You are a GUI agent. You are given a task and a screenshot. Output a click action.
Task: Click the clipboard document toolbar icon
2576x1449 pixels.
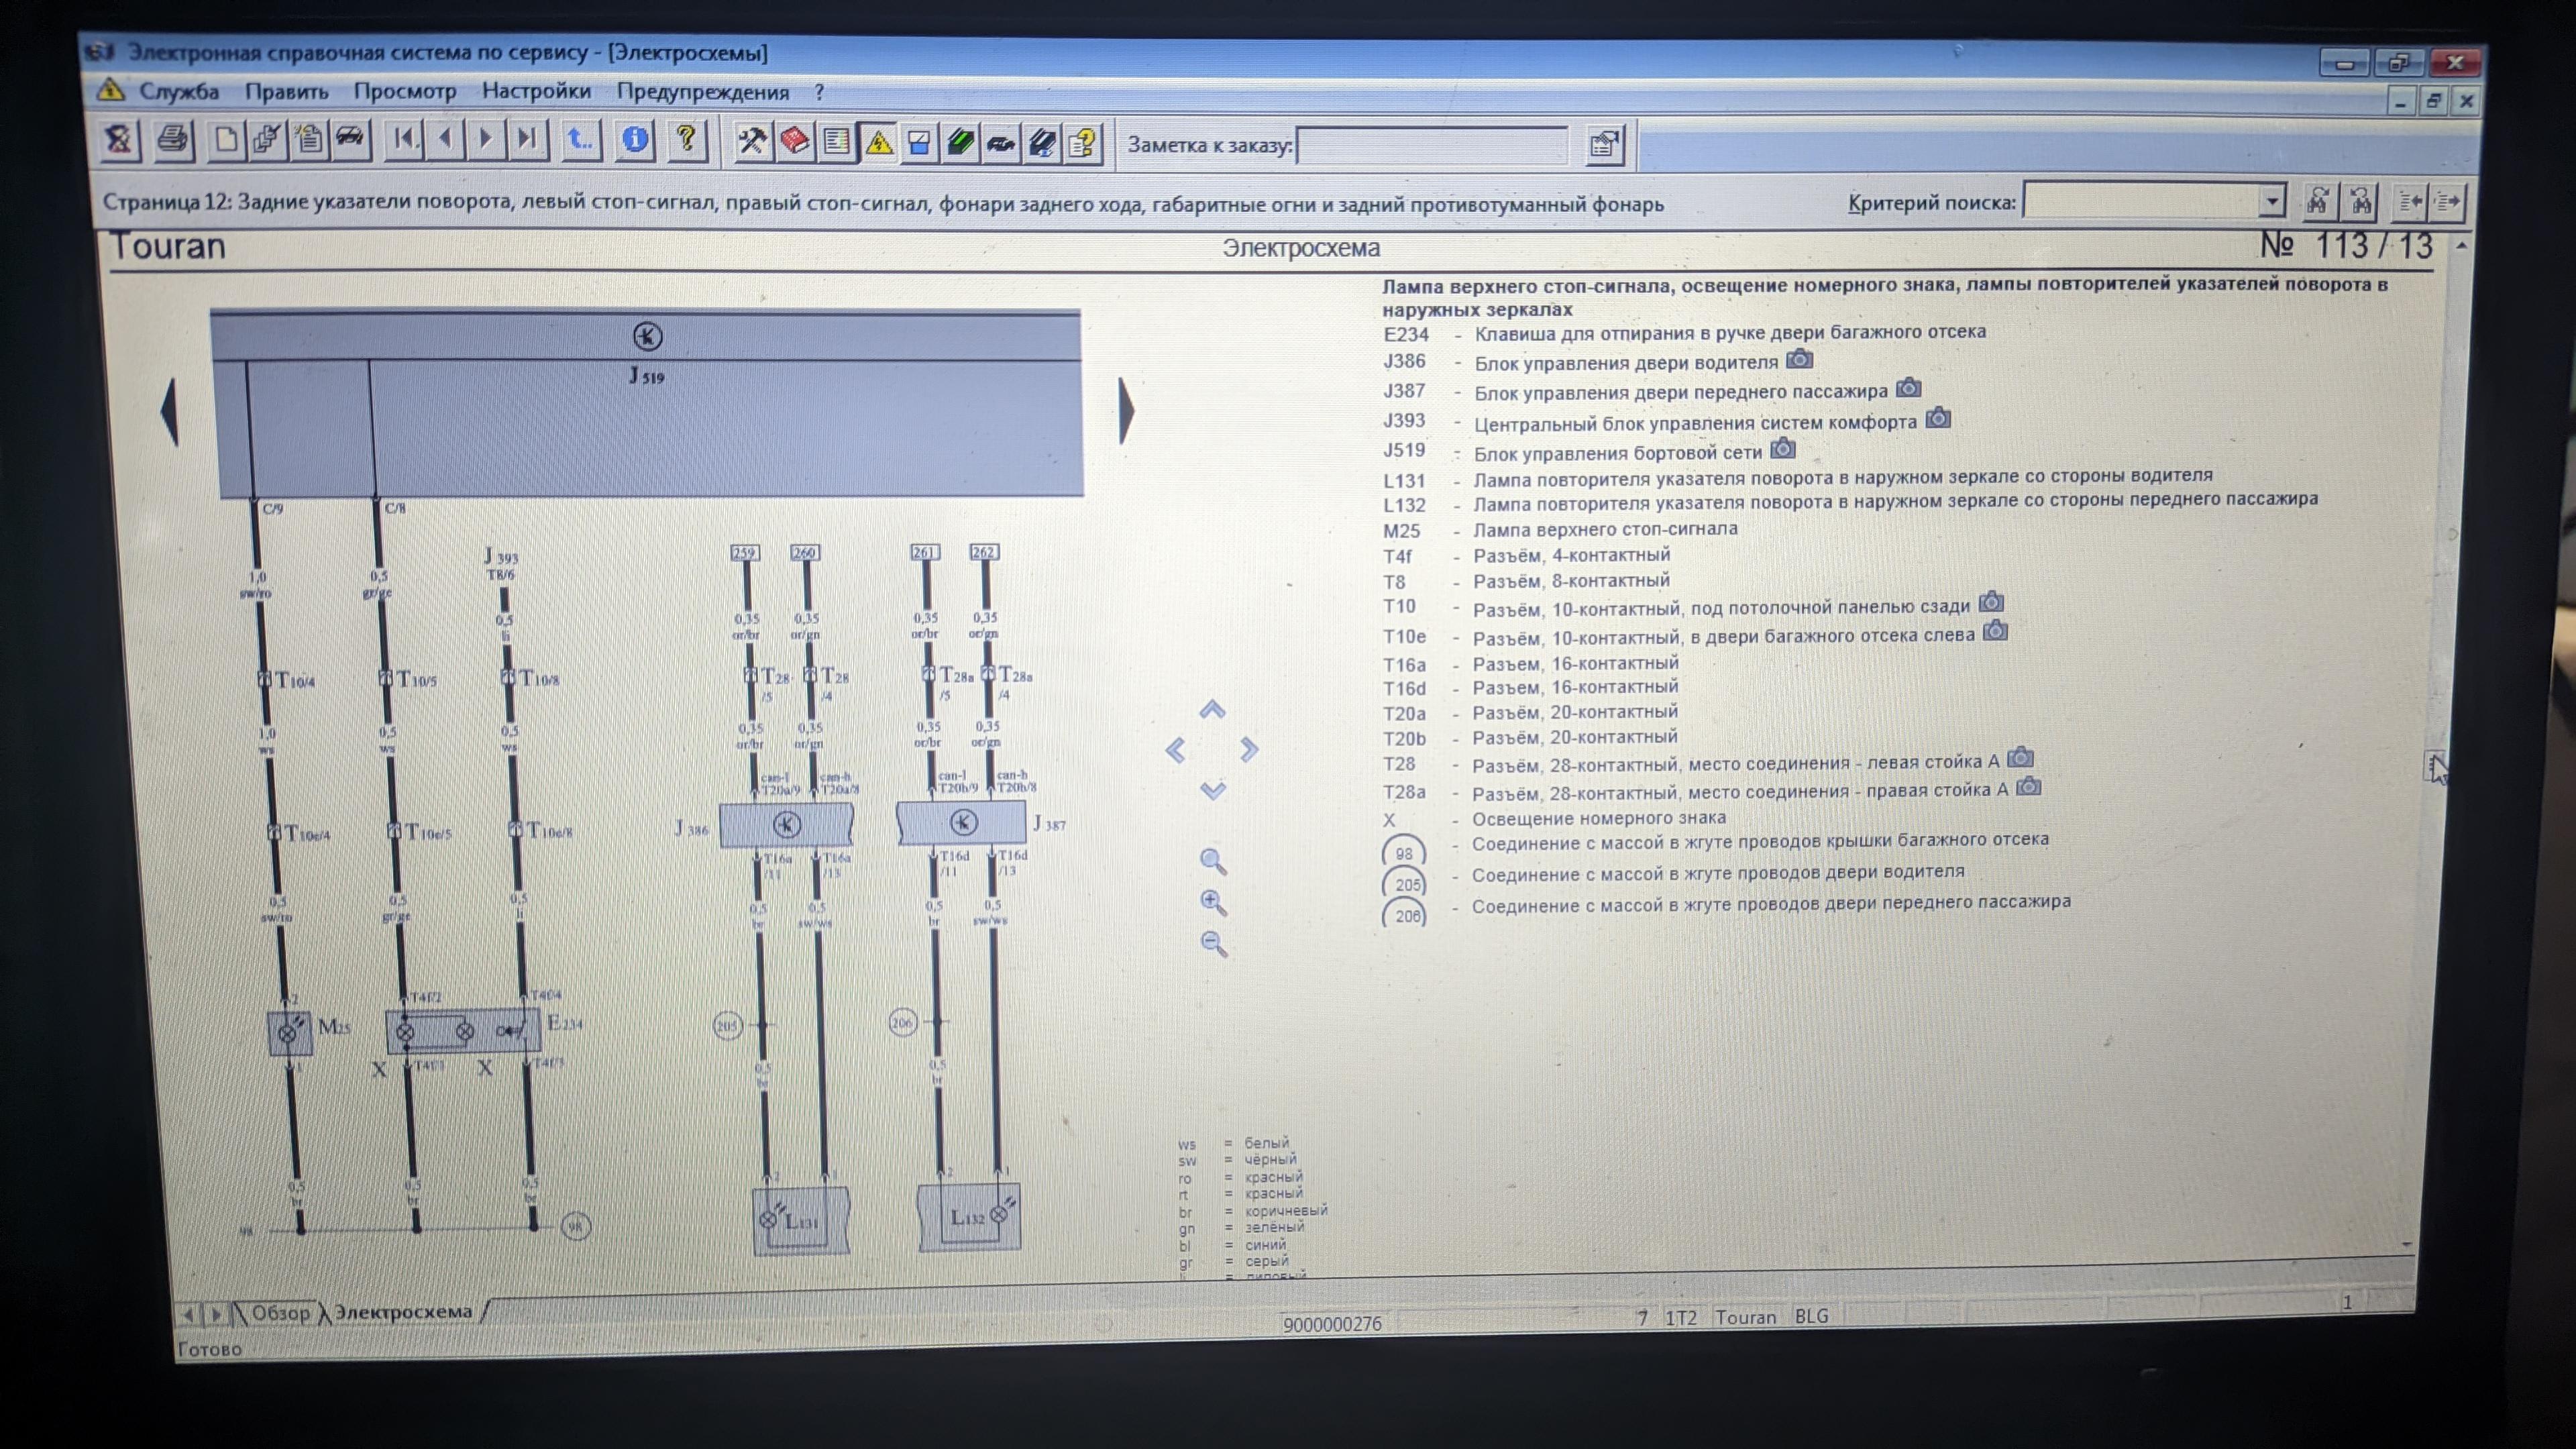point(309,139)
